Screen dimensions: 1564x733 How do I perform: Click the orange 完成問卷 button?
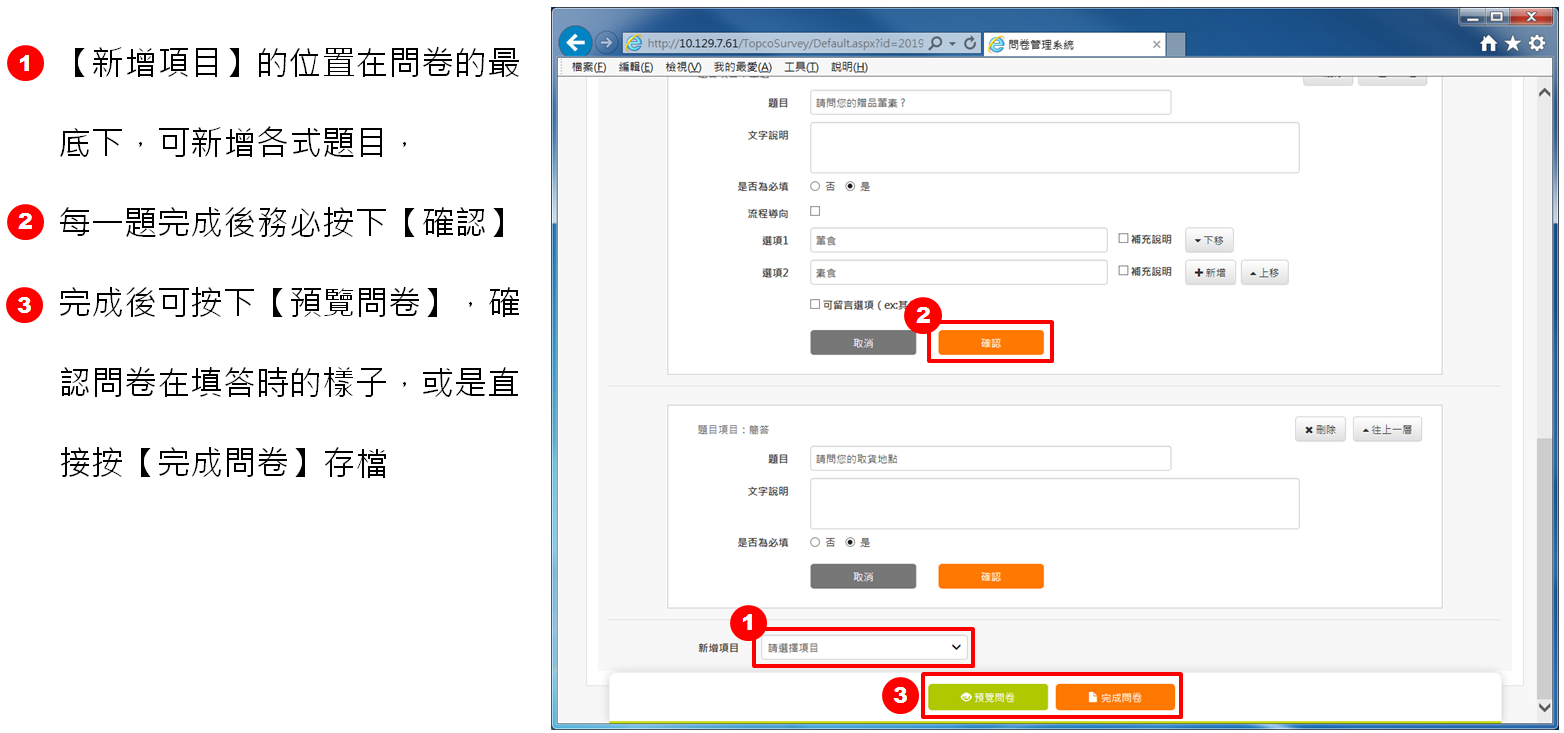[1114, 697]
